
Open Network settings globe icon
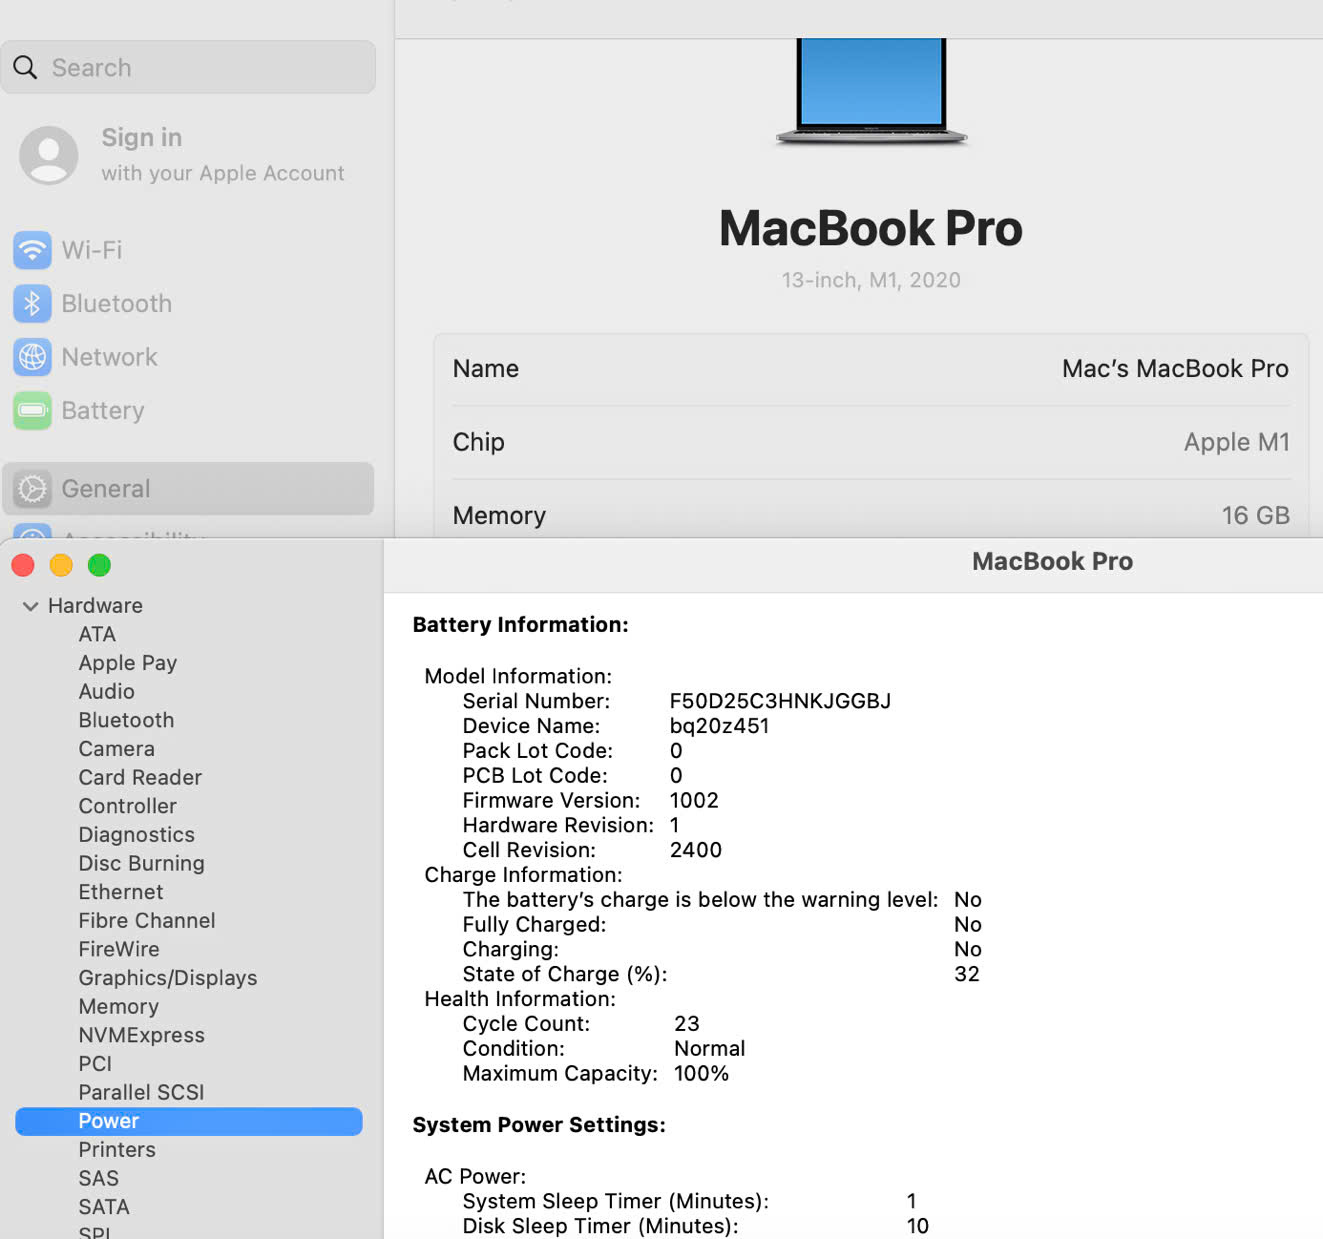tap(32, 357)
